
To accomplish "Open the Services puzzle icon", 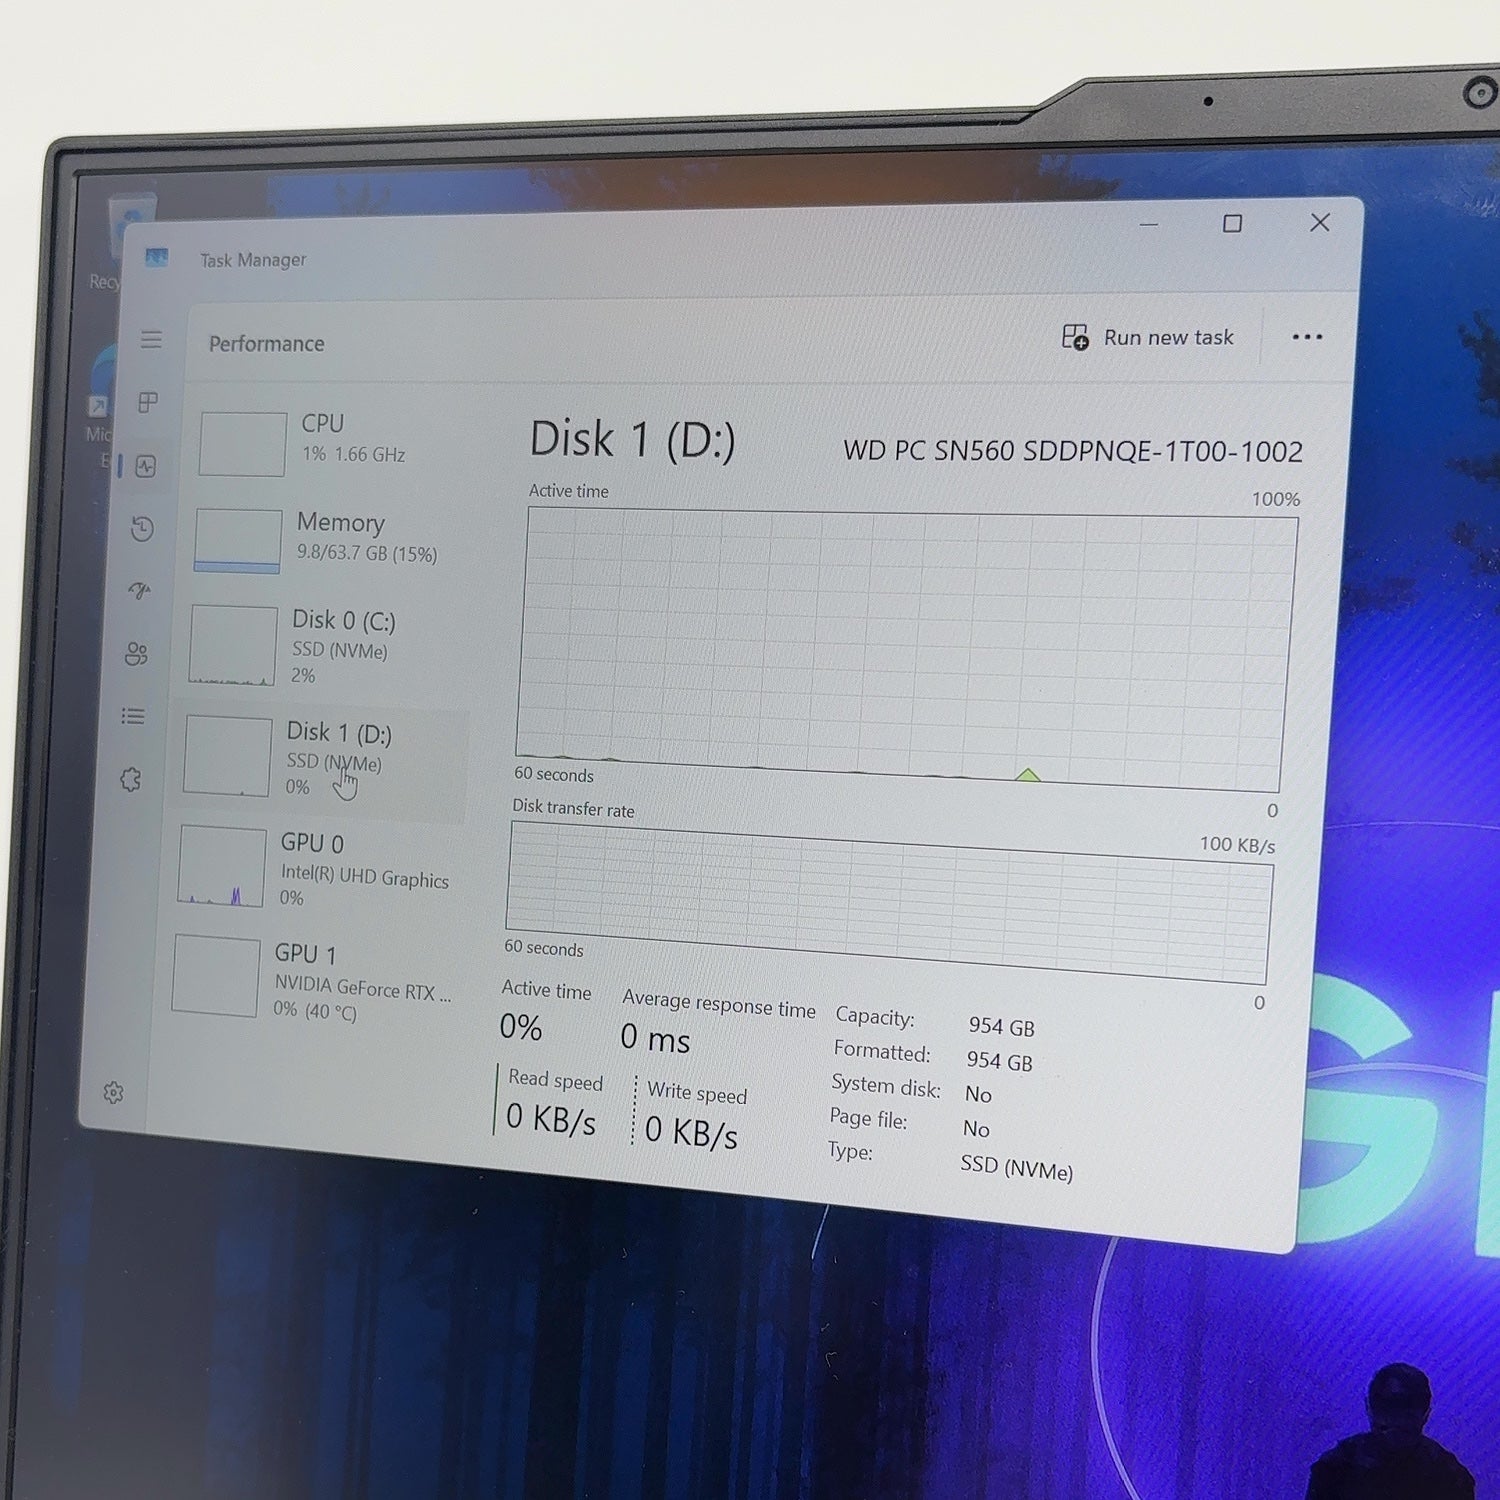I will point(130,779).
